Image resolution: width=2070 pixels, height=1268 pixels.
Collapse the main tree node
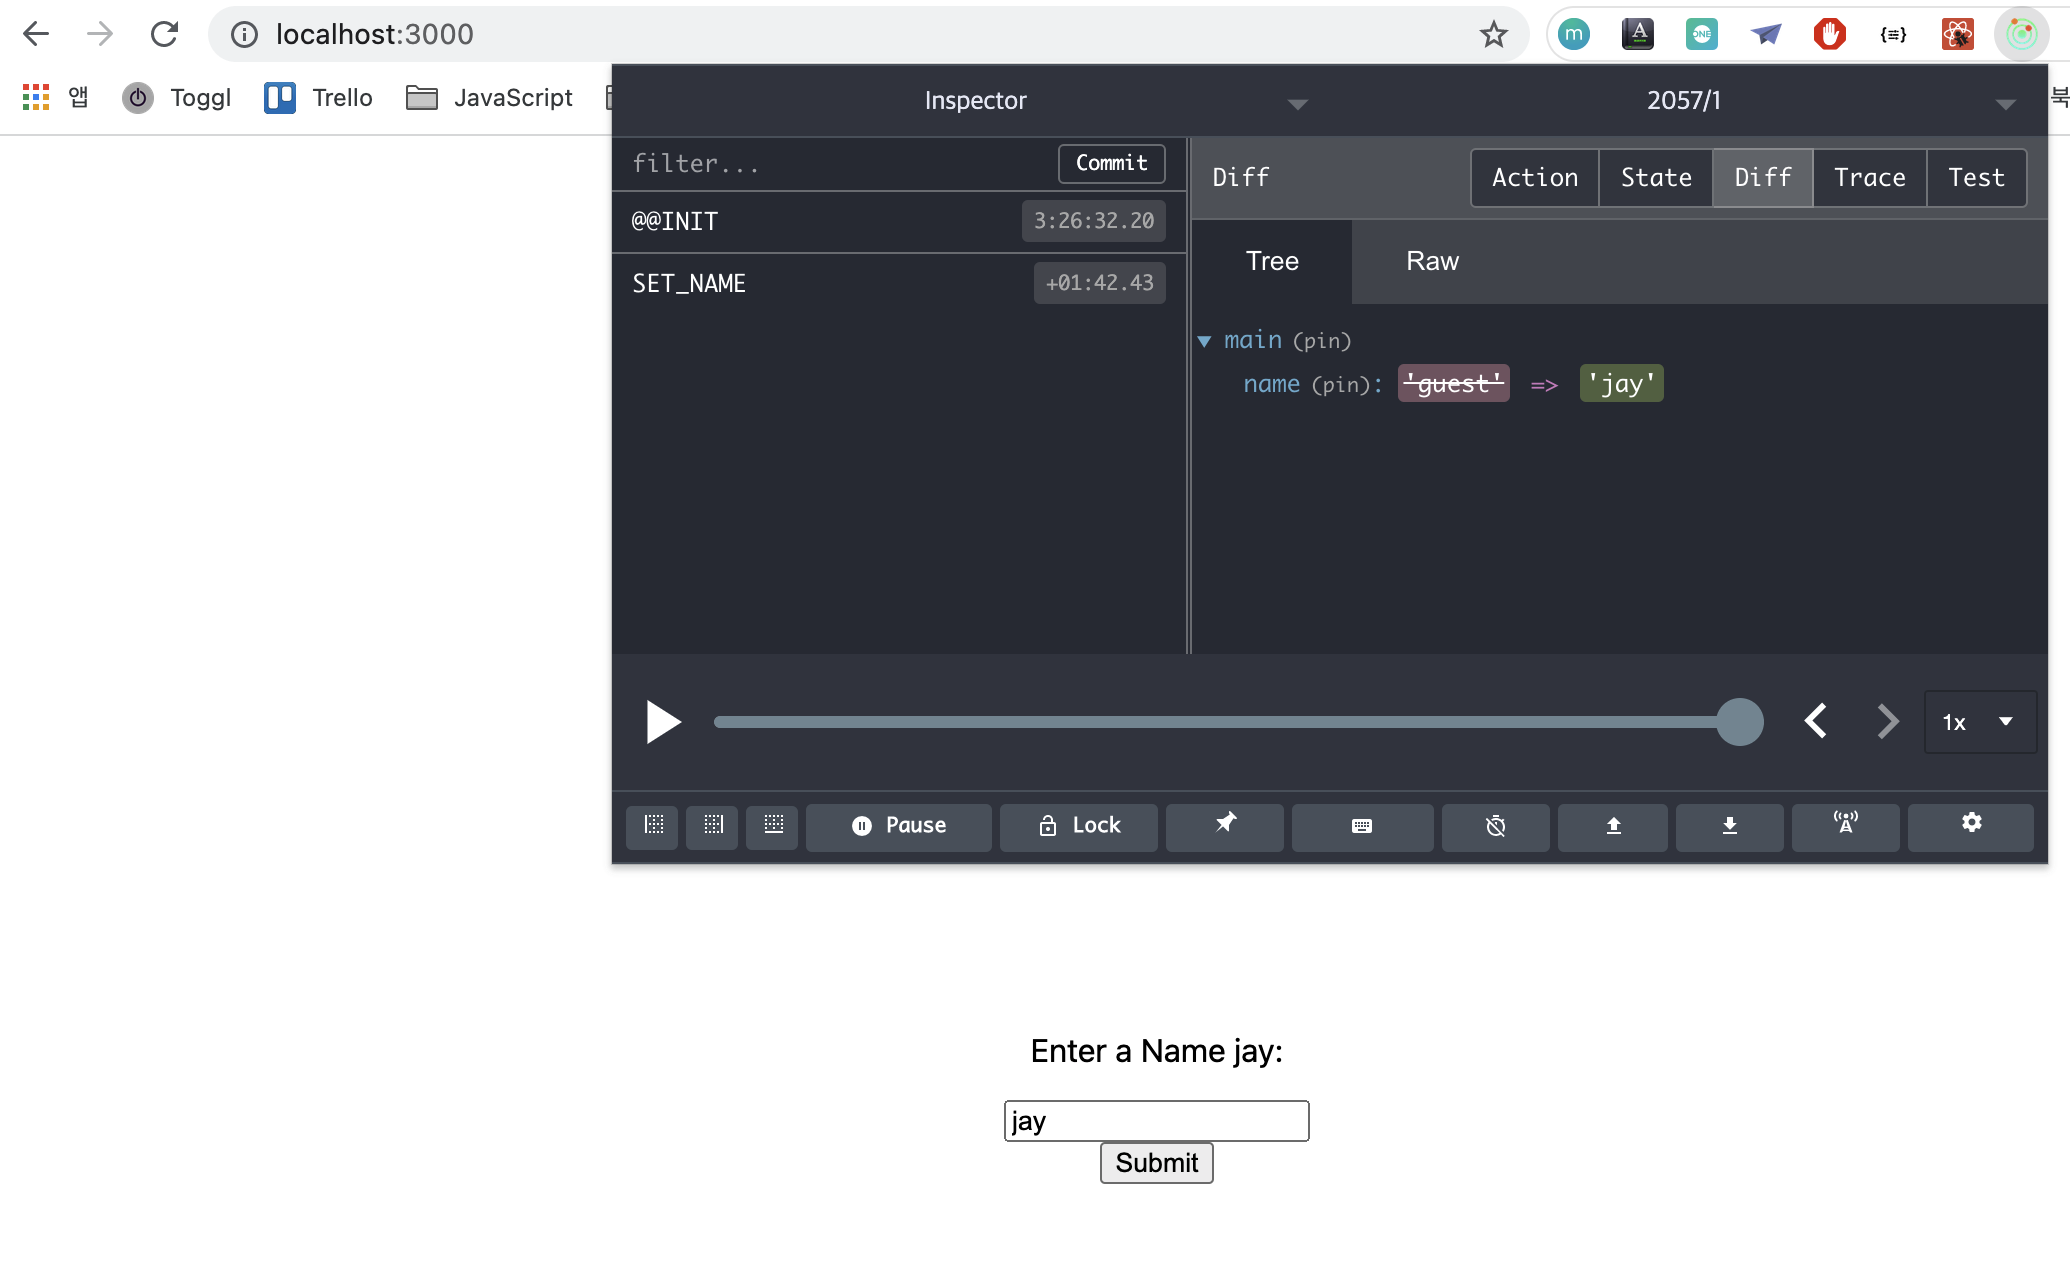[1205, 342]
